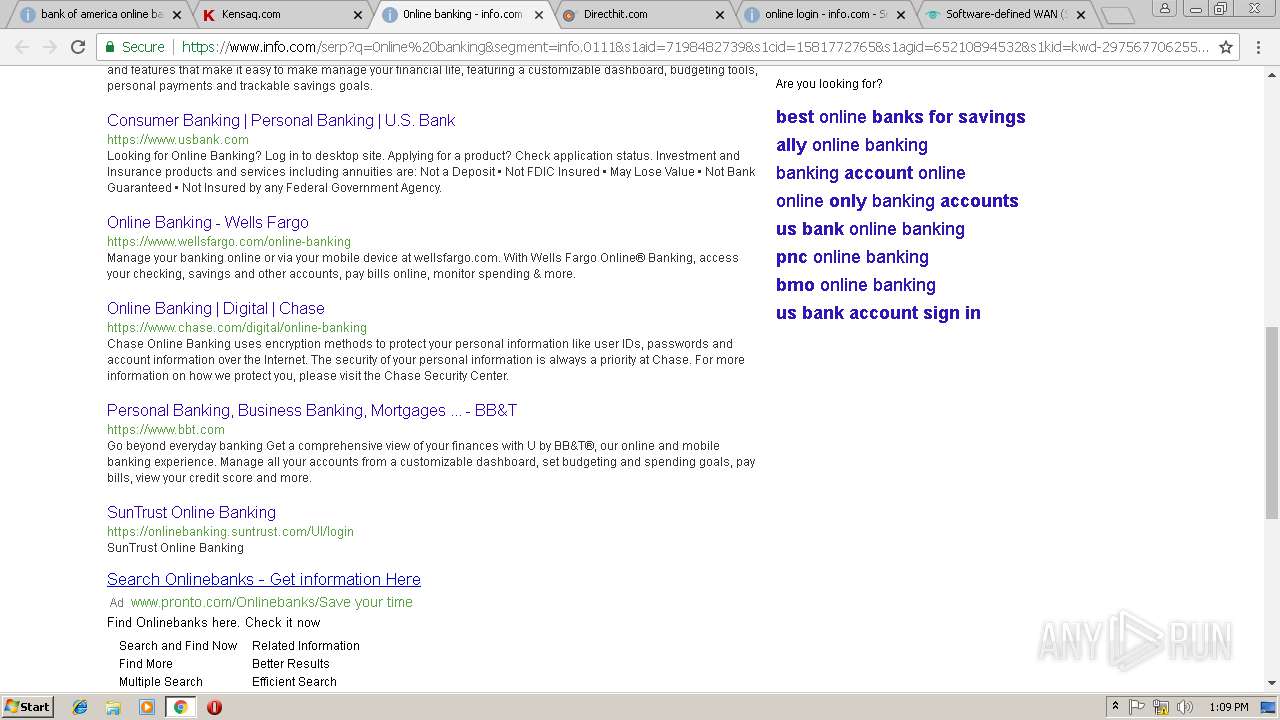
Task: Click the 'Are you looking for?' text
Action: pyautogui.click(x=829, y=84)
